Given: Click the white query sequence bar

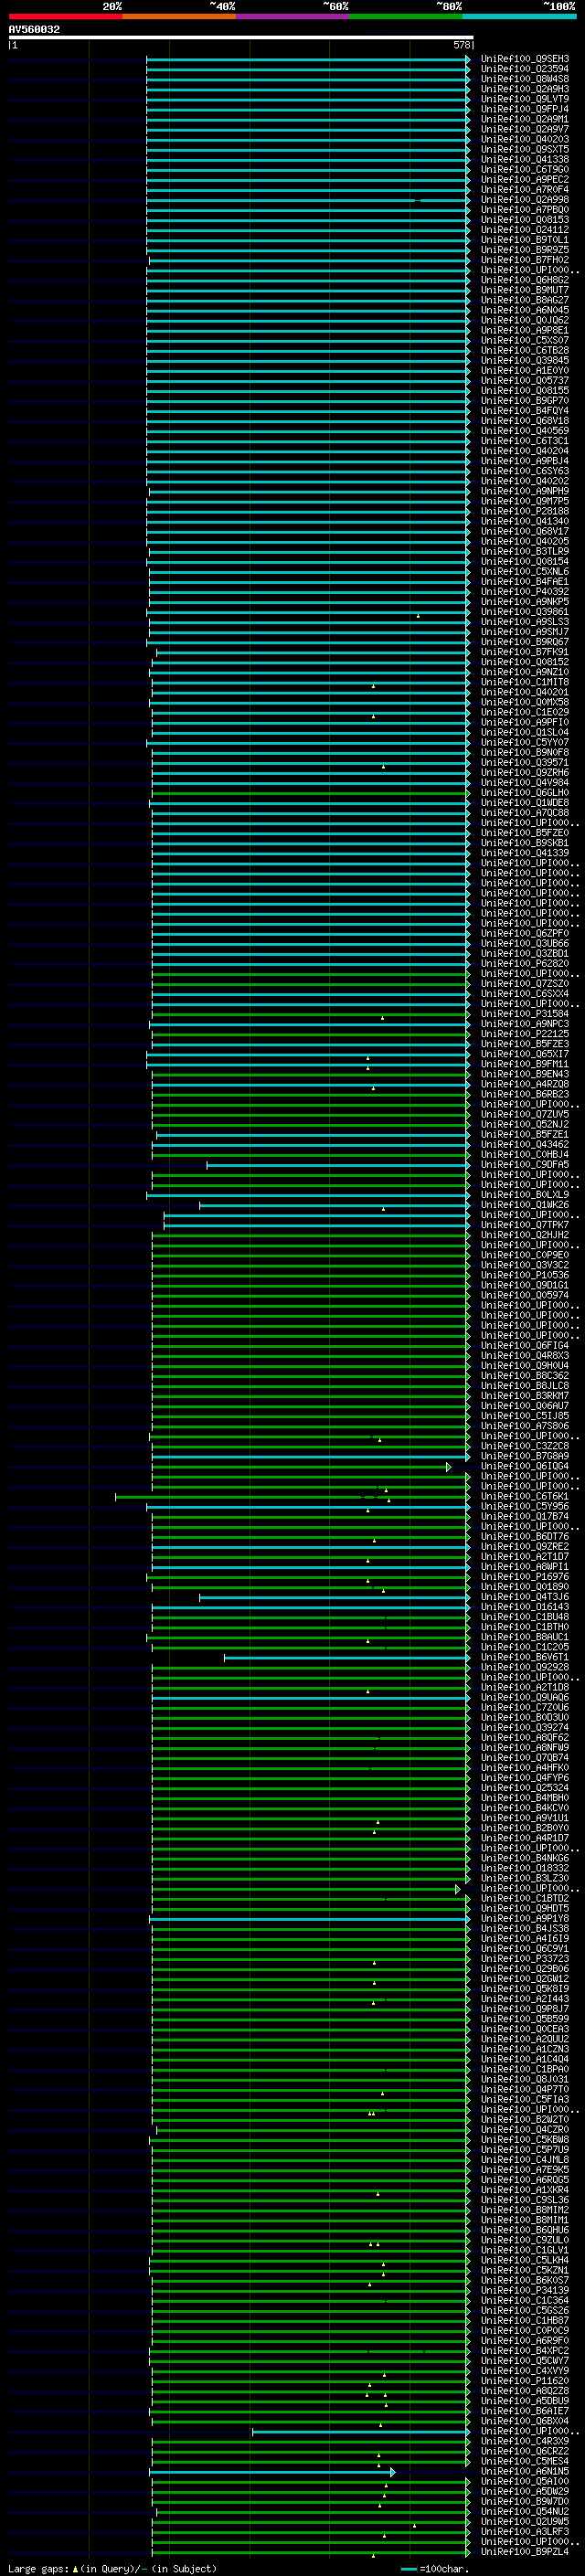Looking at the screenshot, I should [241, 37].
